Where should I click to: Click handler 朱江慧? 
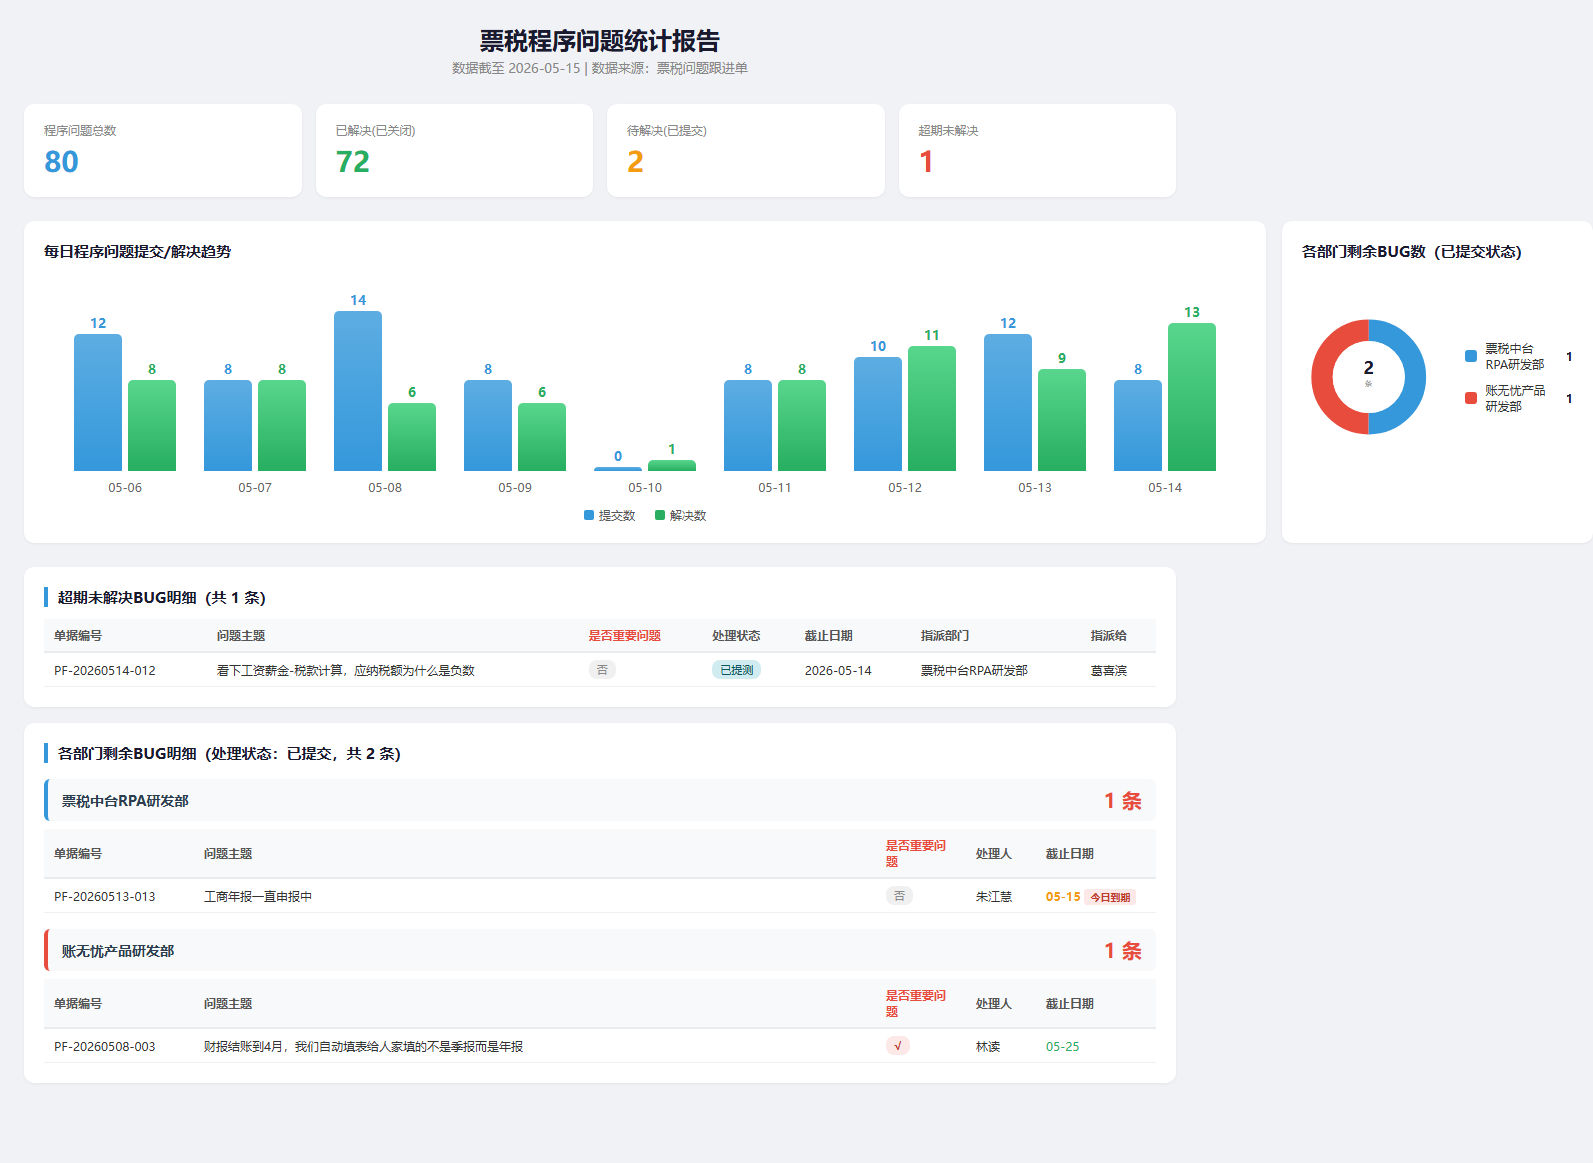pos(994,897)
